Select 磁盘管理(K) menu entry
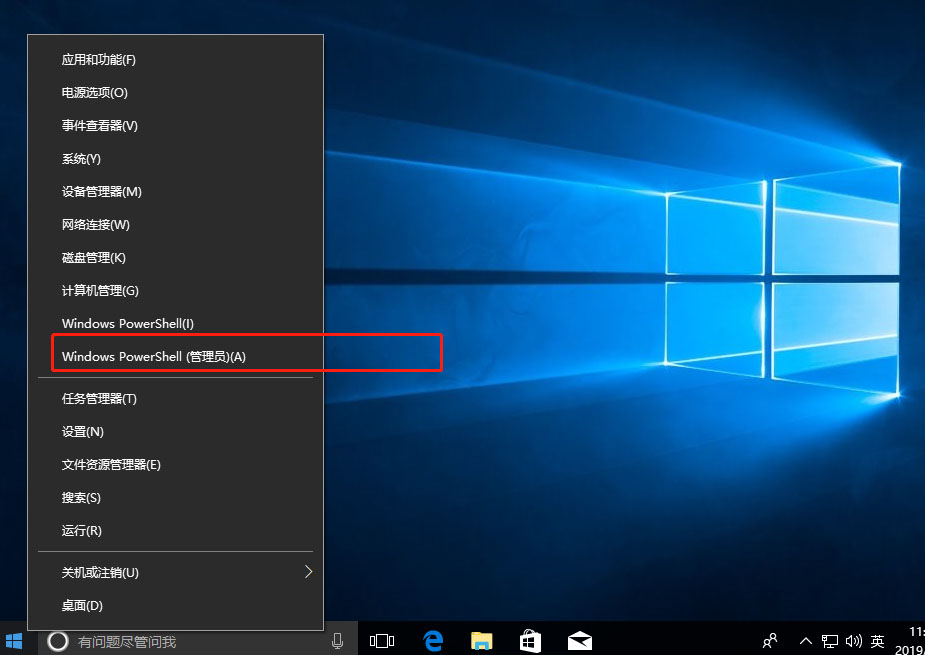925x655 pixels. coord(94,257)
